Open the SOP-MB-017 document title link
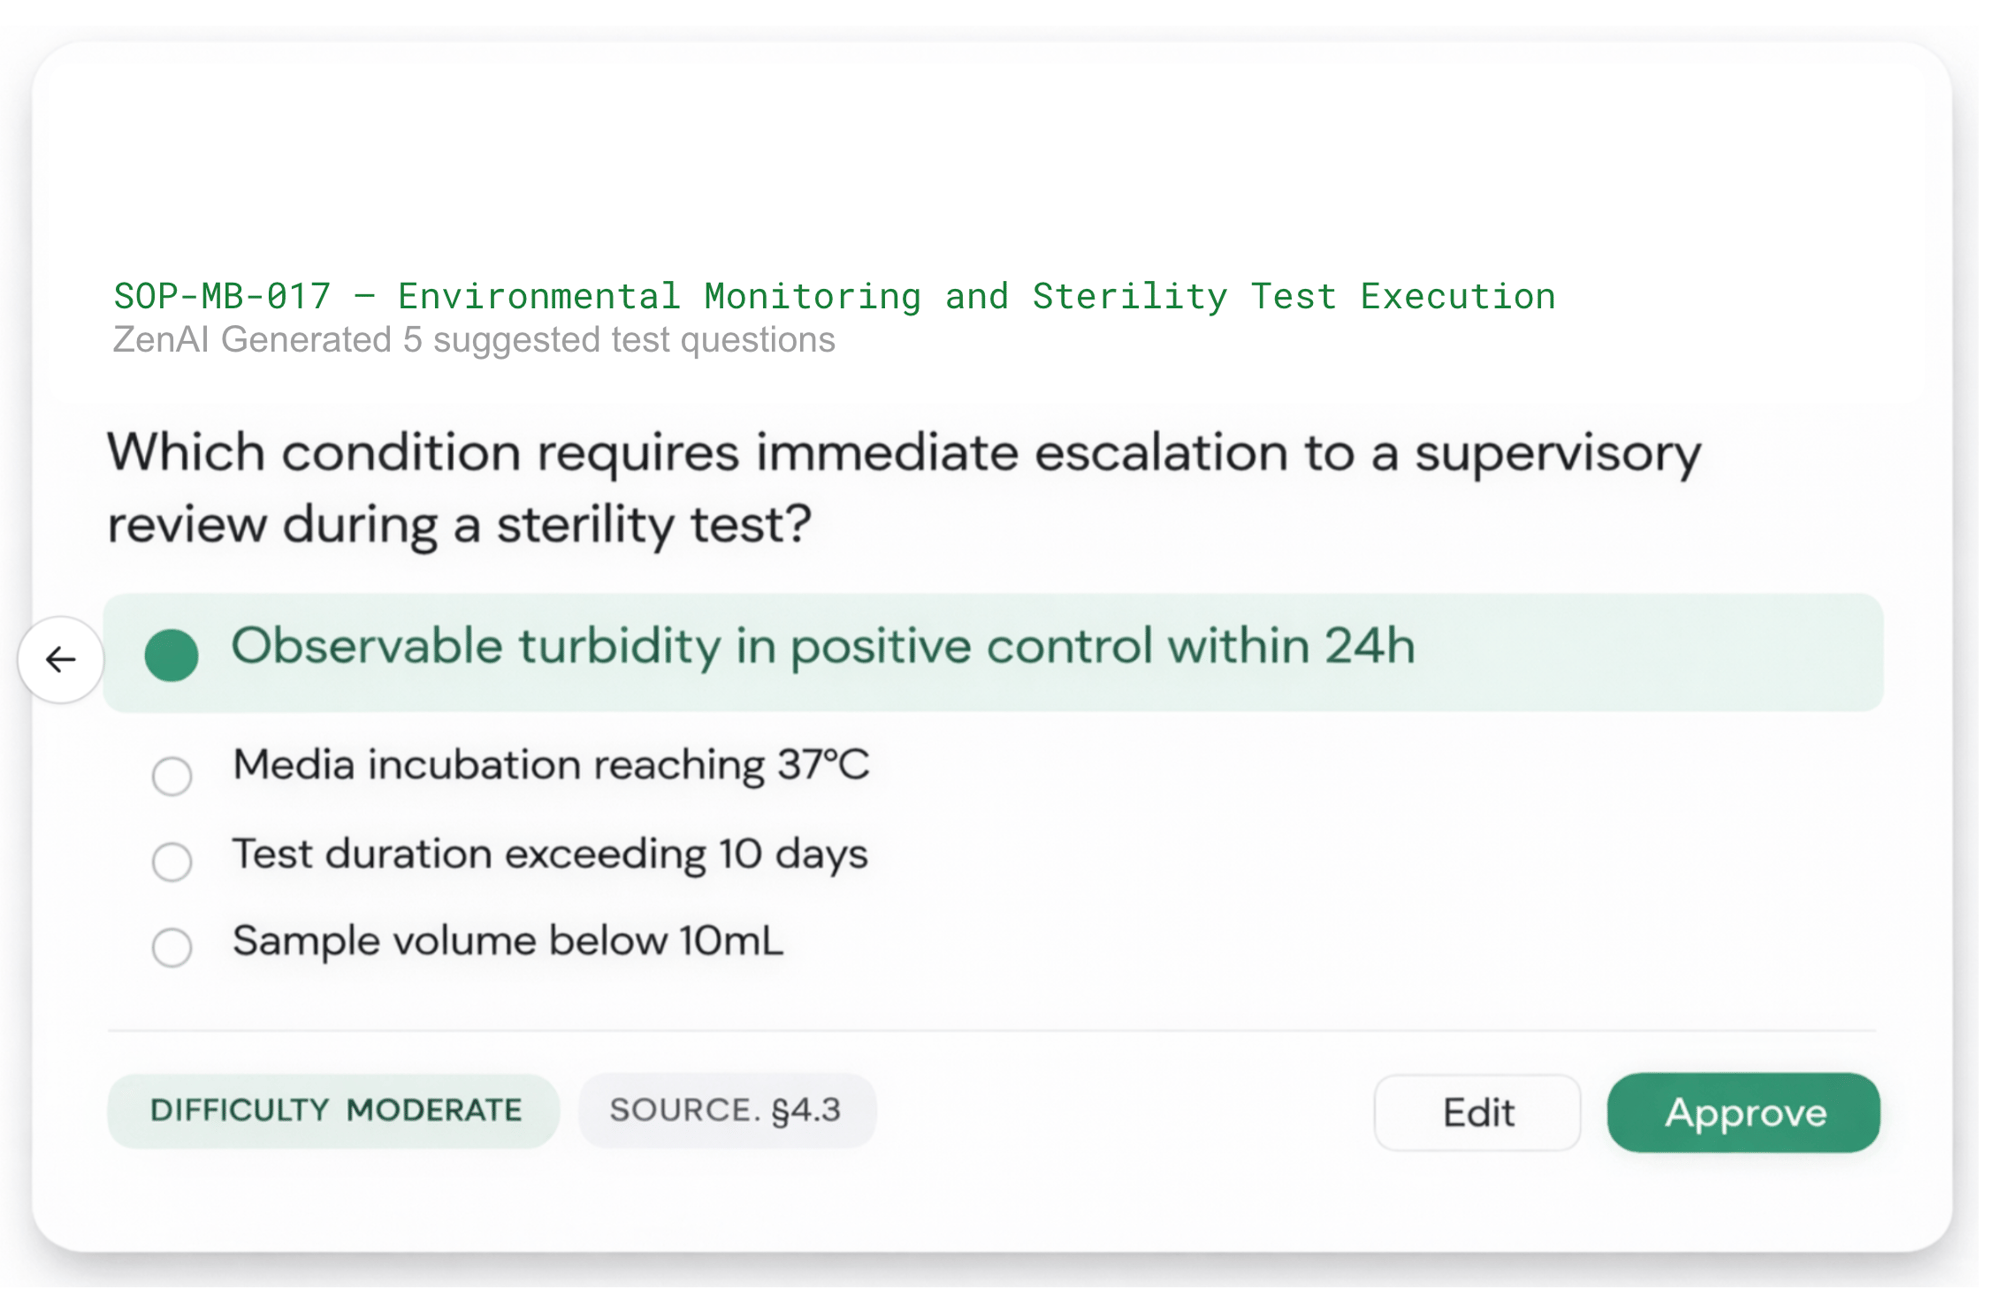Viewport: 2000px width, 1297px height. (x=833, y=295)
